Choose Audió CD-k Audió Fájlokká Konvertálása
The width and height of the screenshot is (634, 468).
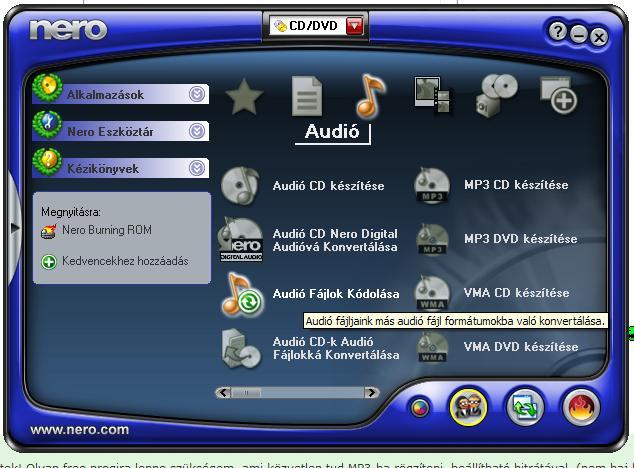336,348
